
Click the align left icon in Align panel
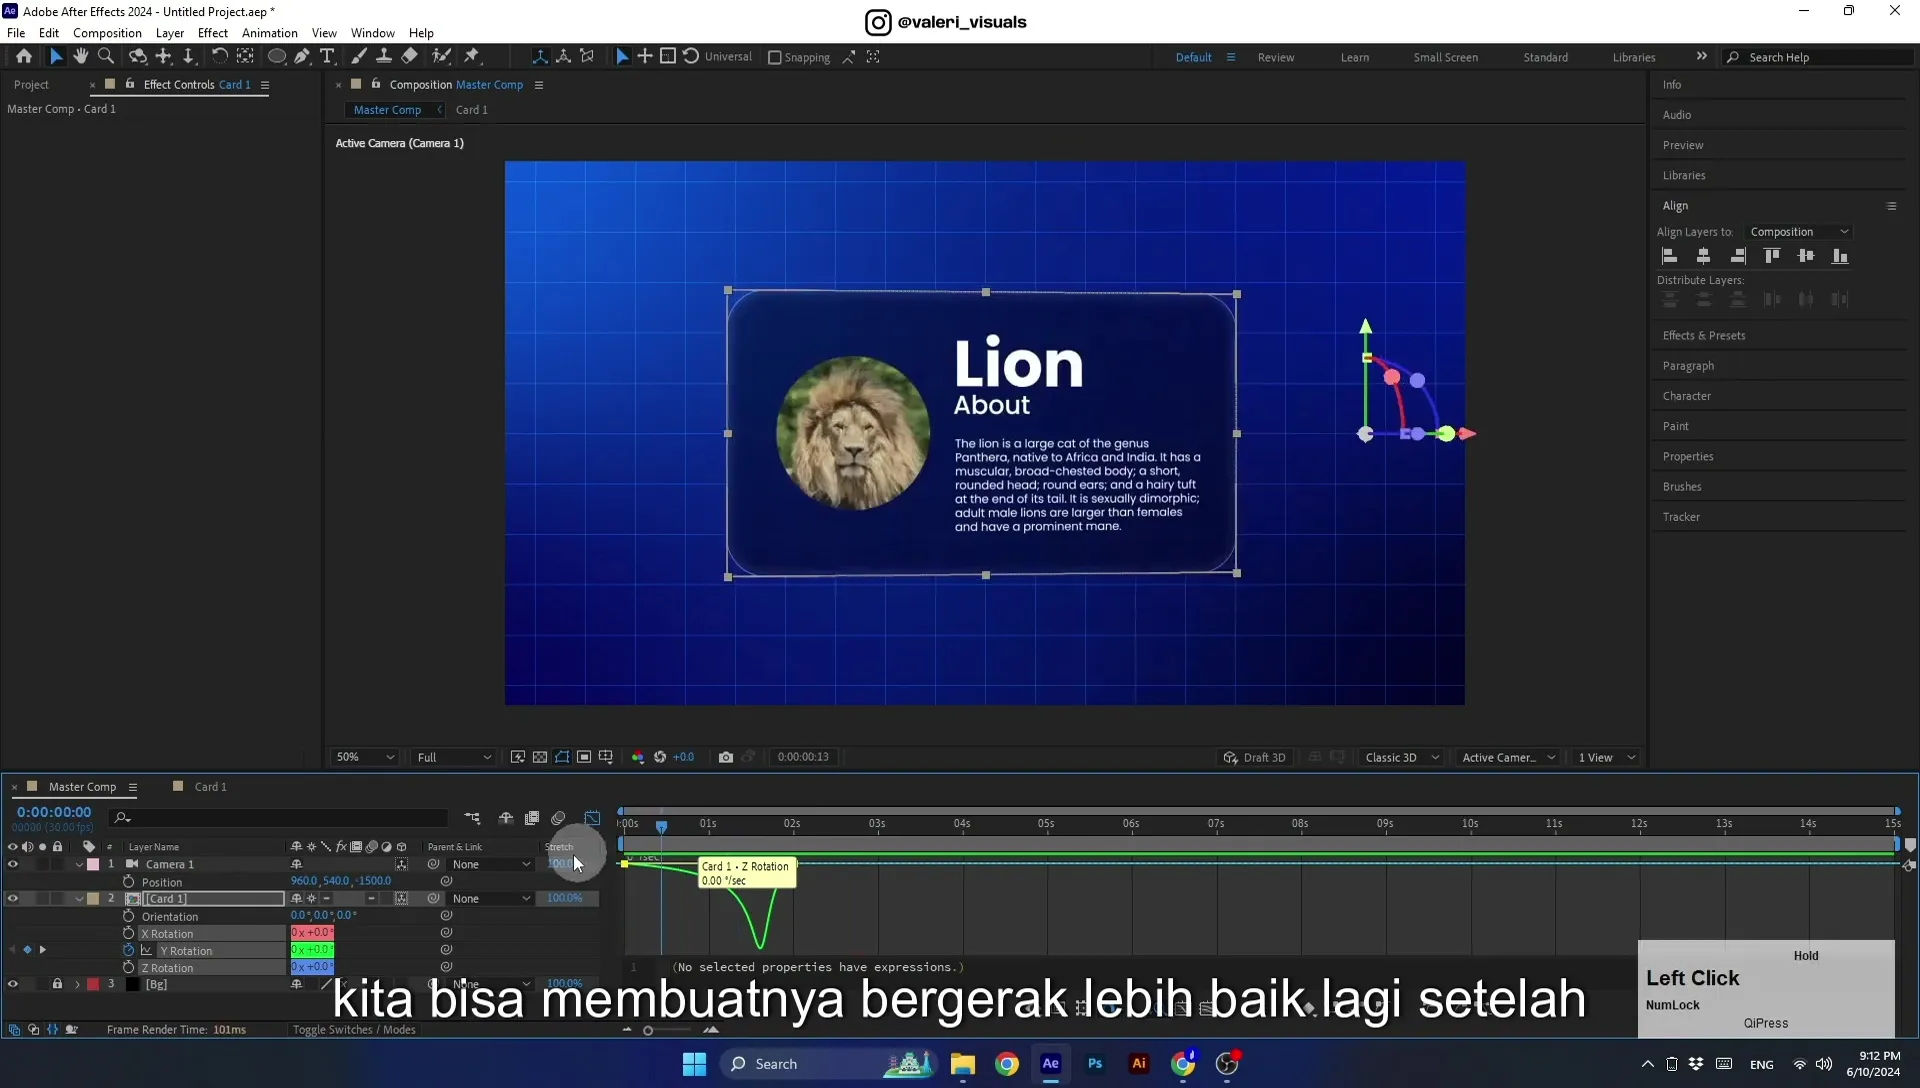[x=1670, y=256]
